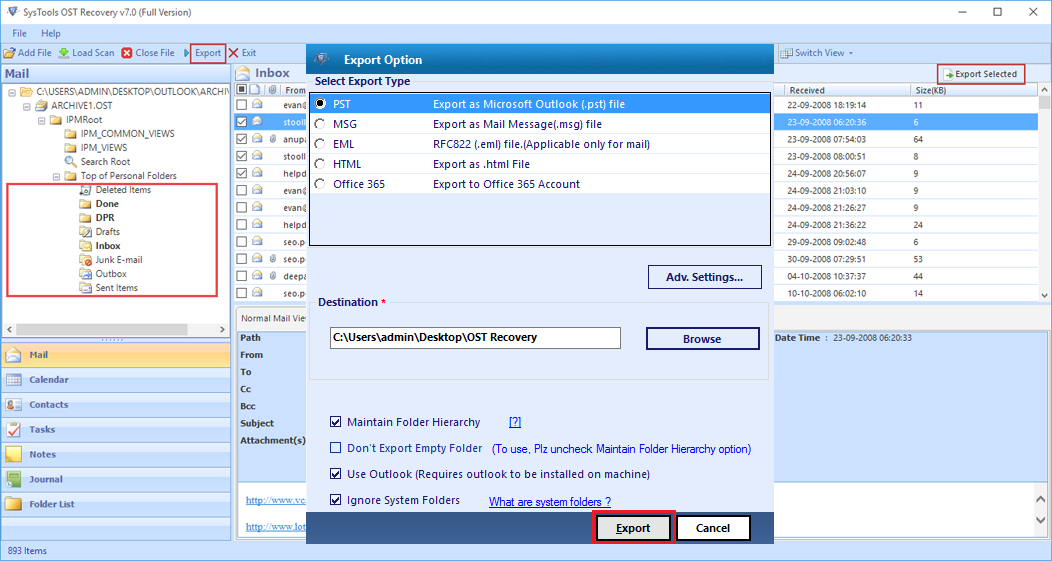Click Export in the top toolbar
This screenshot has height=561, width=1052.
(x=208, y=53)
